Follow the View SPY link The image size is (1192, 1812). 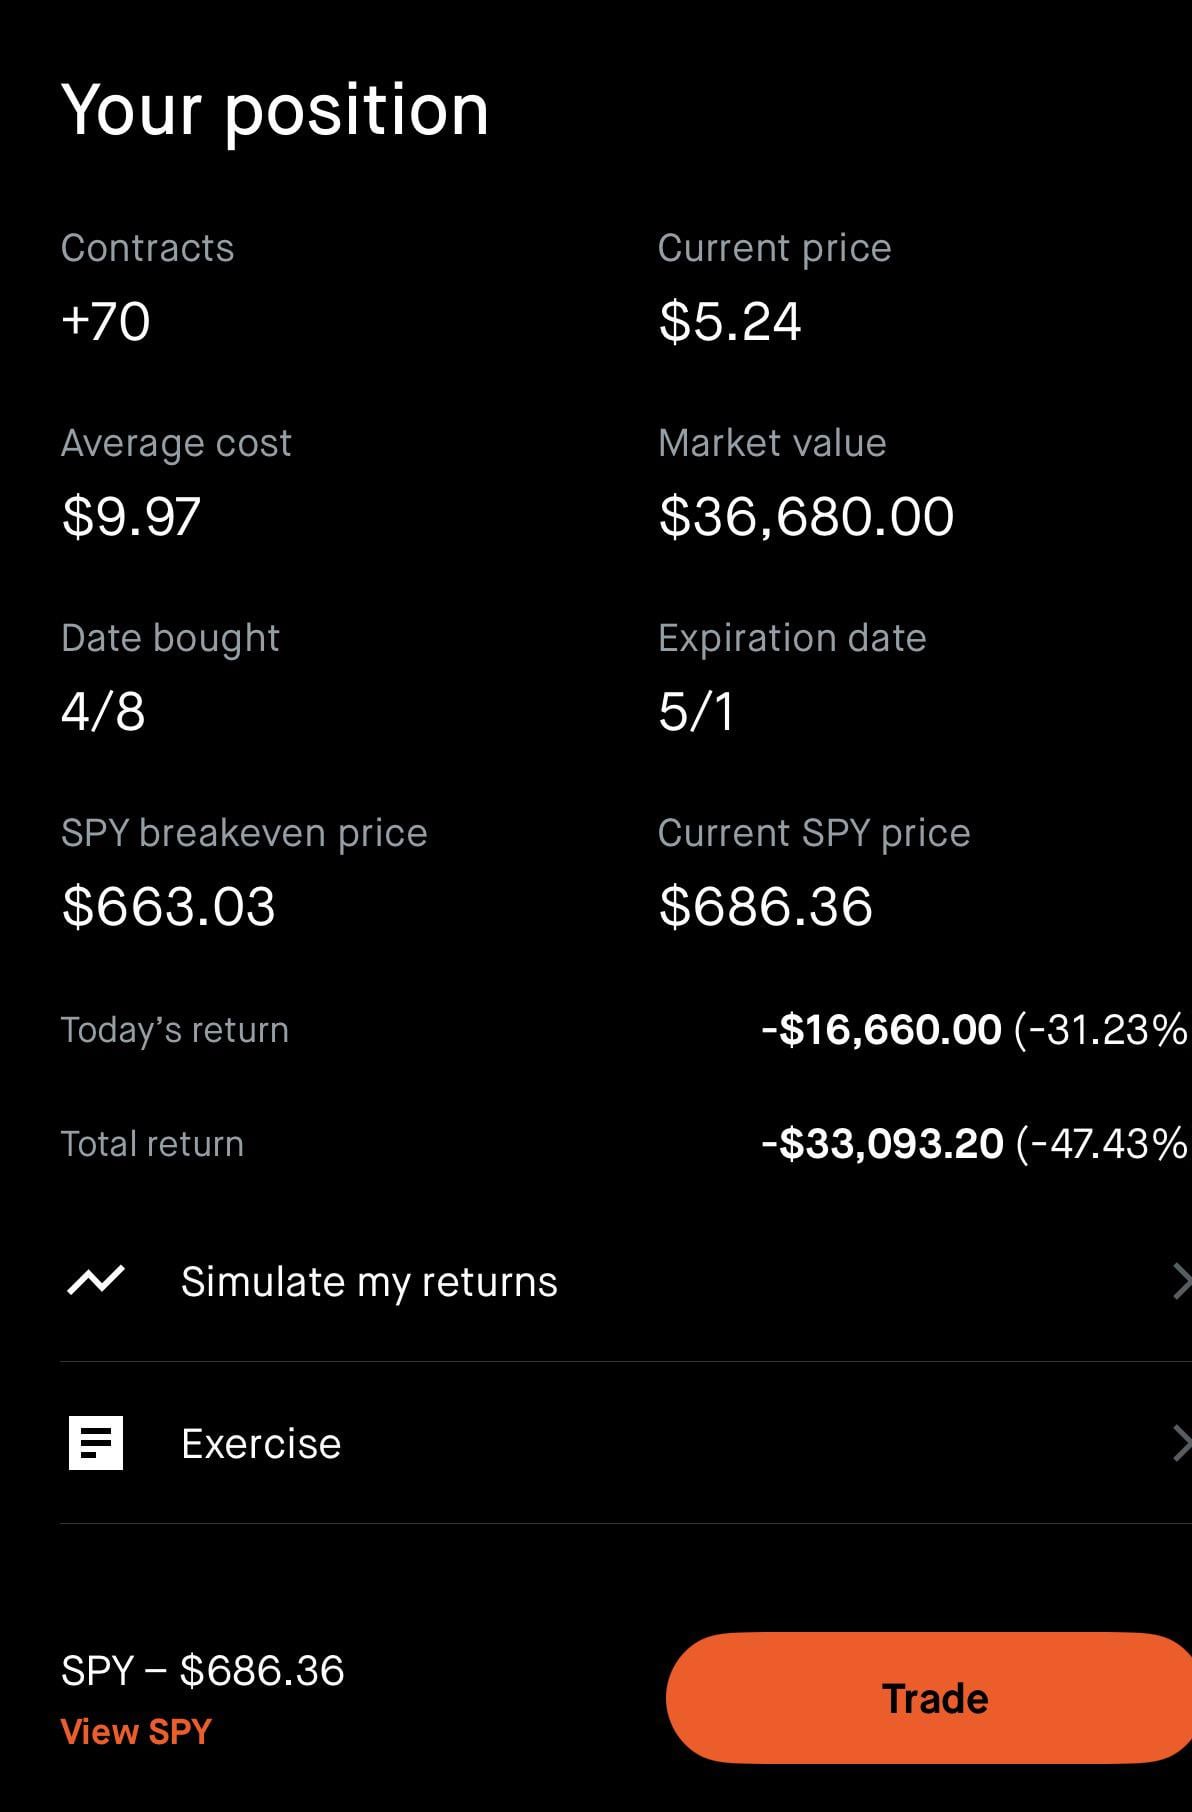[136, 1731]
